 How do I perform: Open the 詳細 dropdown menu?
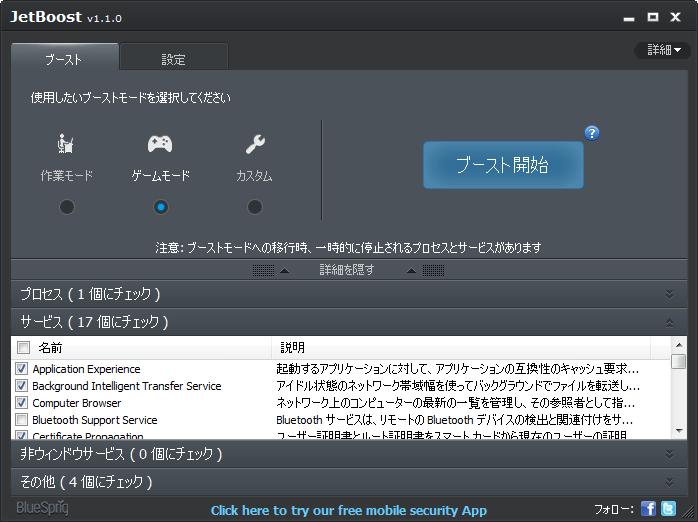[663, 50]
